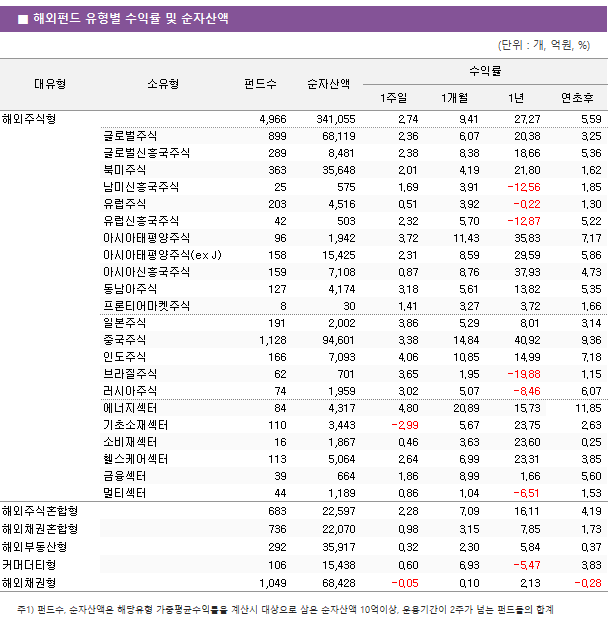Select the 기초소재섹터 row label
This screenshot has height=622, width=614.
[136, 425]
